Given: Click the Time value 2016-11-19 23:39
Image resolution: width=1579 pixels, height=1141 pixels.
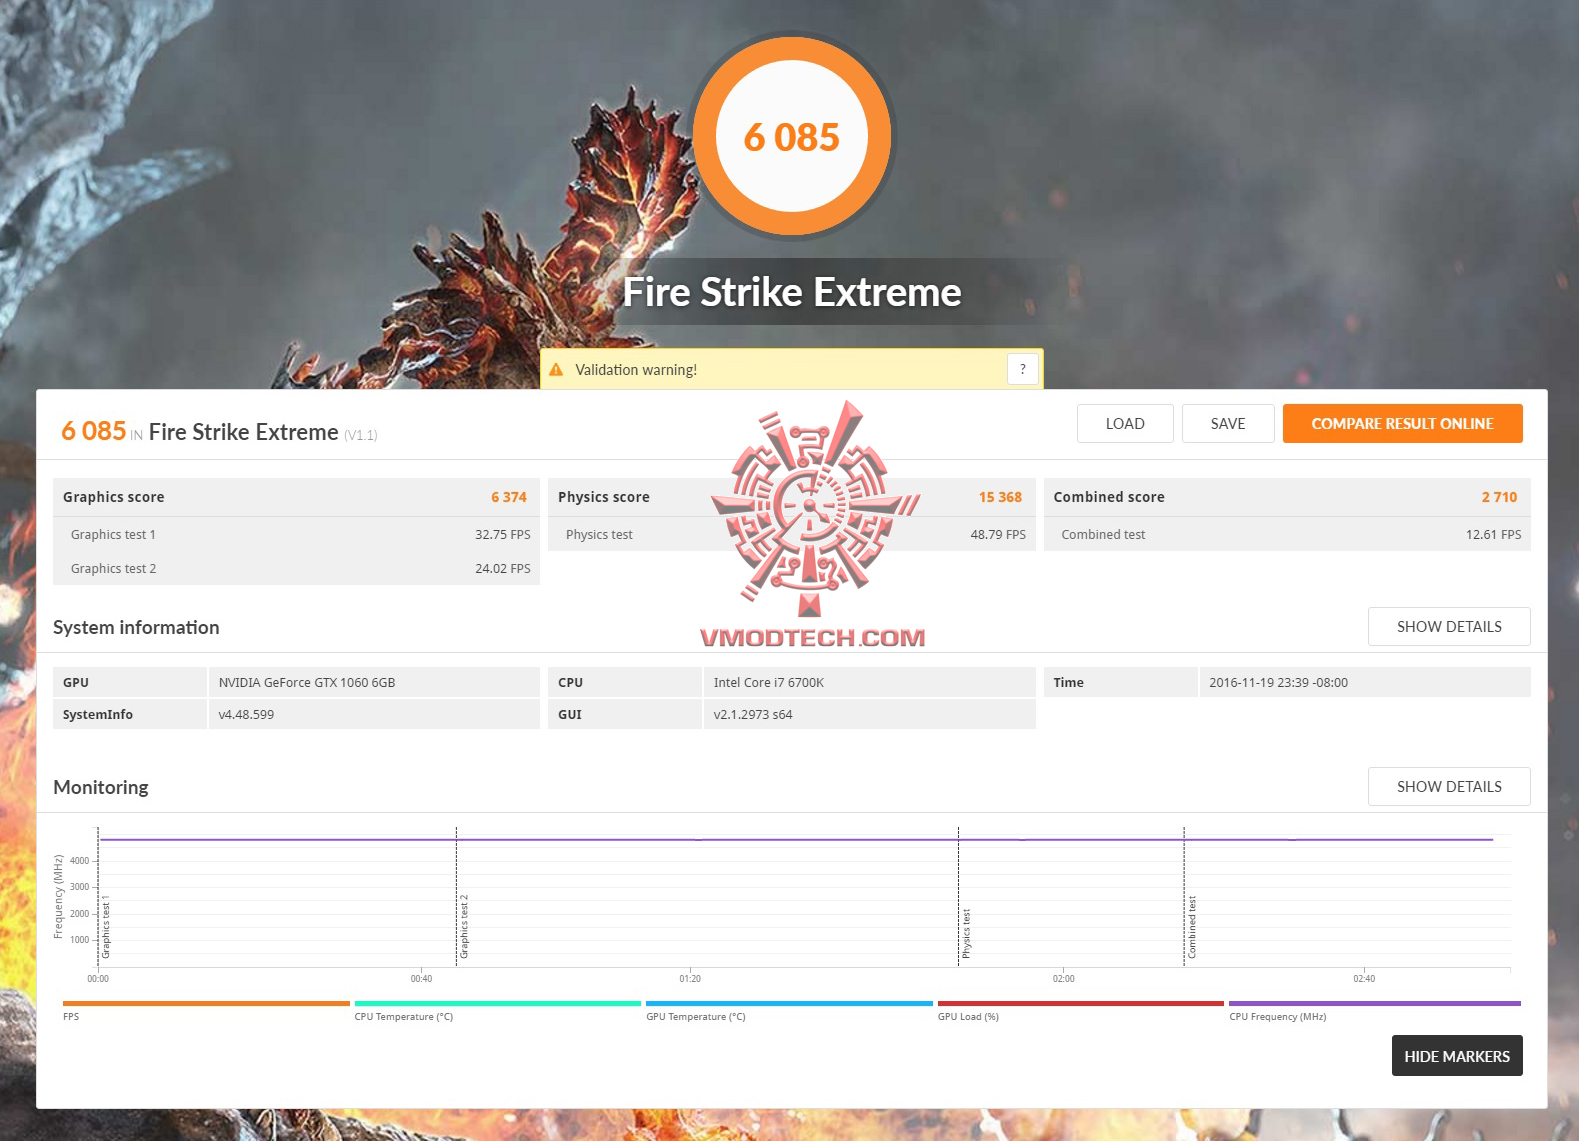Looking at the screenshot, I should (1278, 683).
